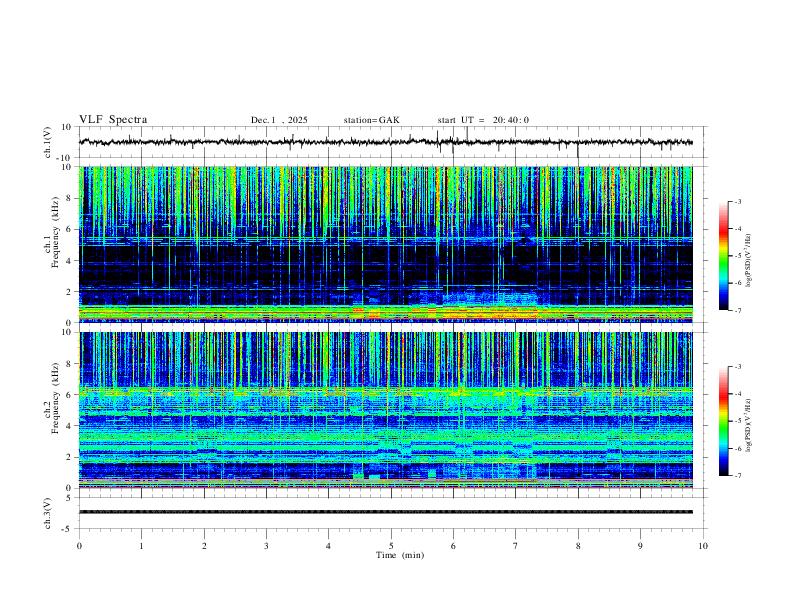
Task: Click time axis tick label "6"
Action: tap(453, 546)
